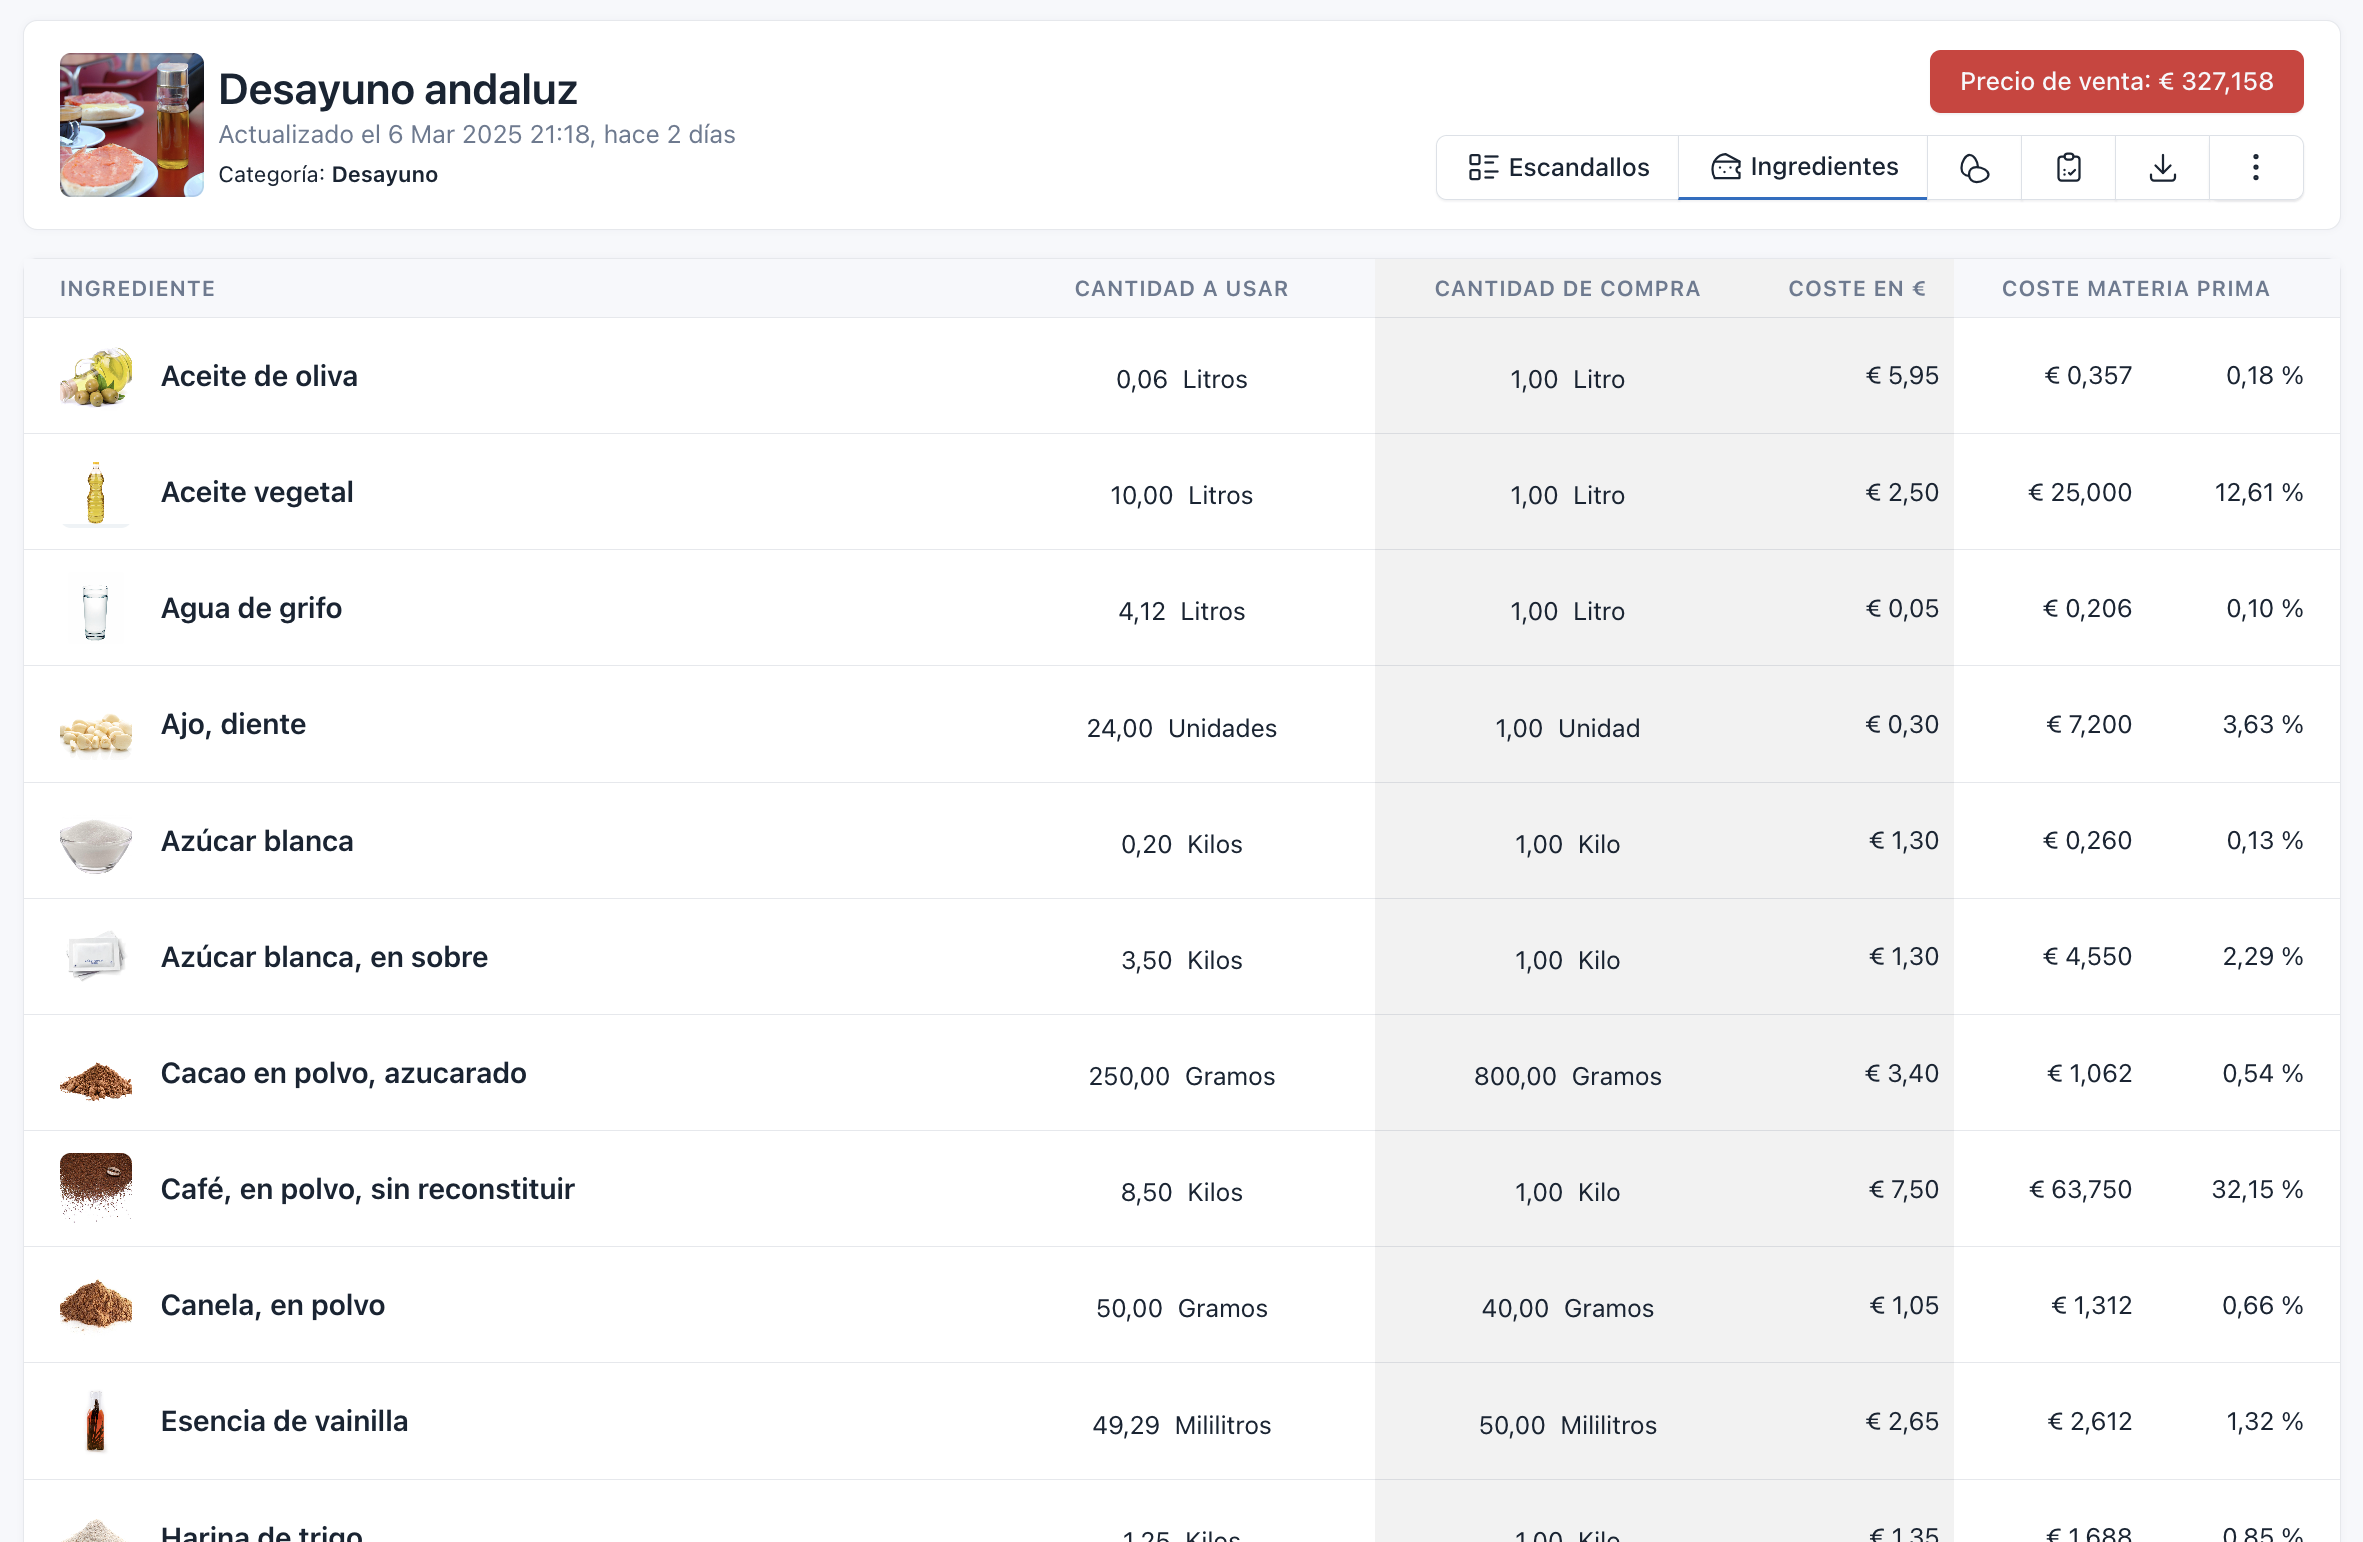
Task: Click the Aceite vegetal bottle icon
Action: pos(96,492)
